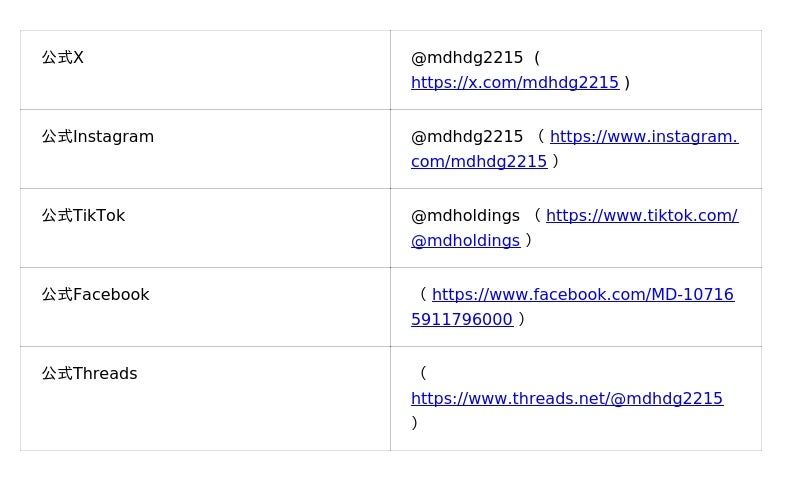Click closing parenthesis after the Instagram link
This screenshot has height=481, width=800.
555,162
